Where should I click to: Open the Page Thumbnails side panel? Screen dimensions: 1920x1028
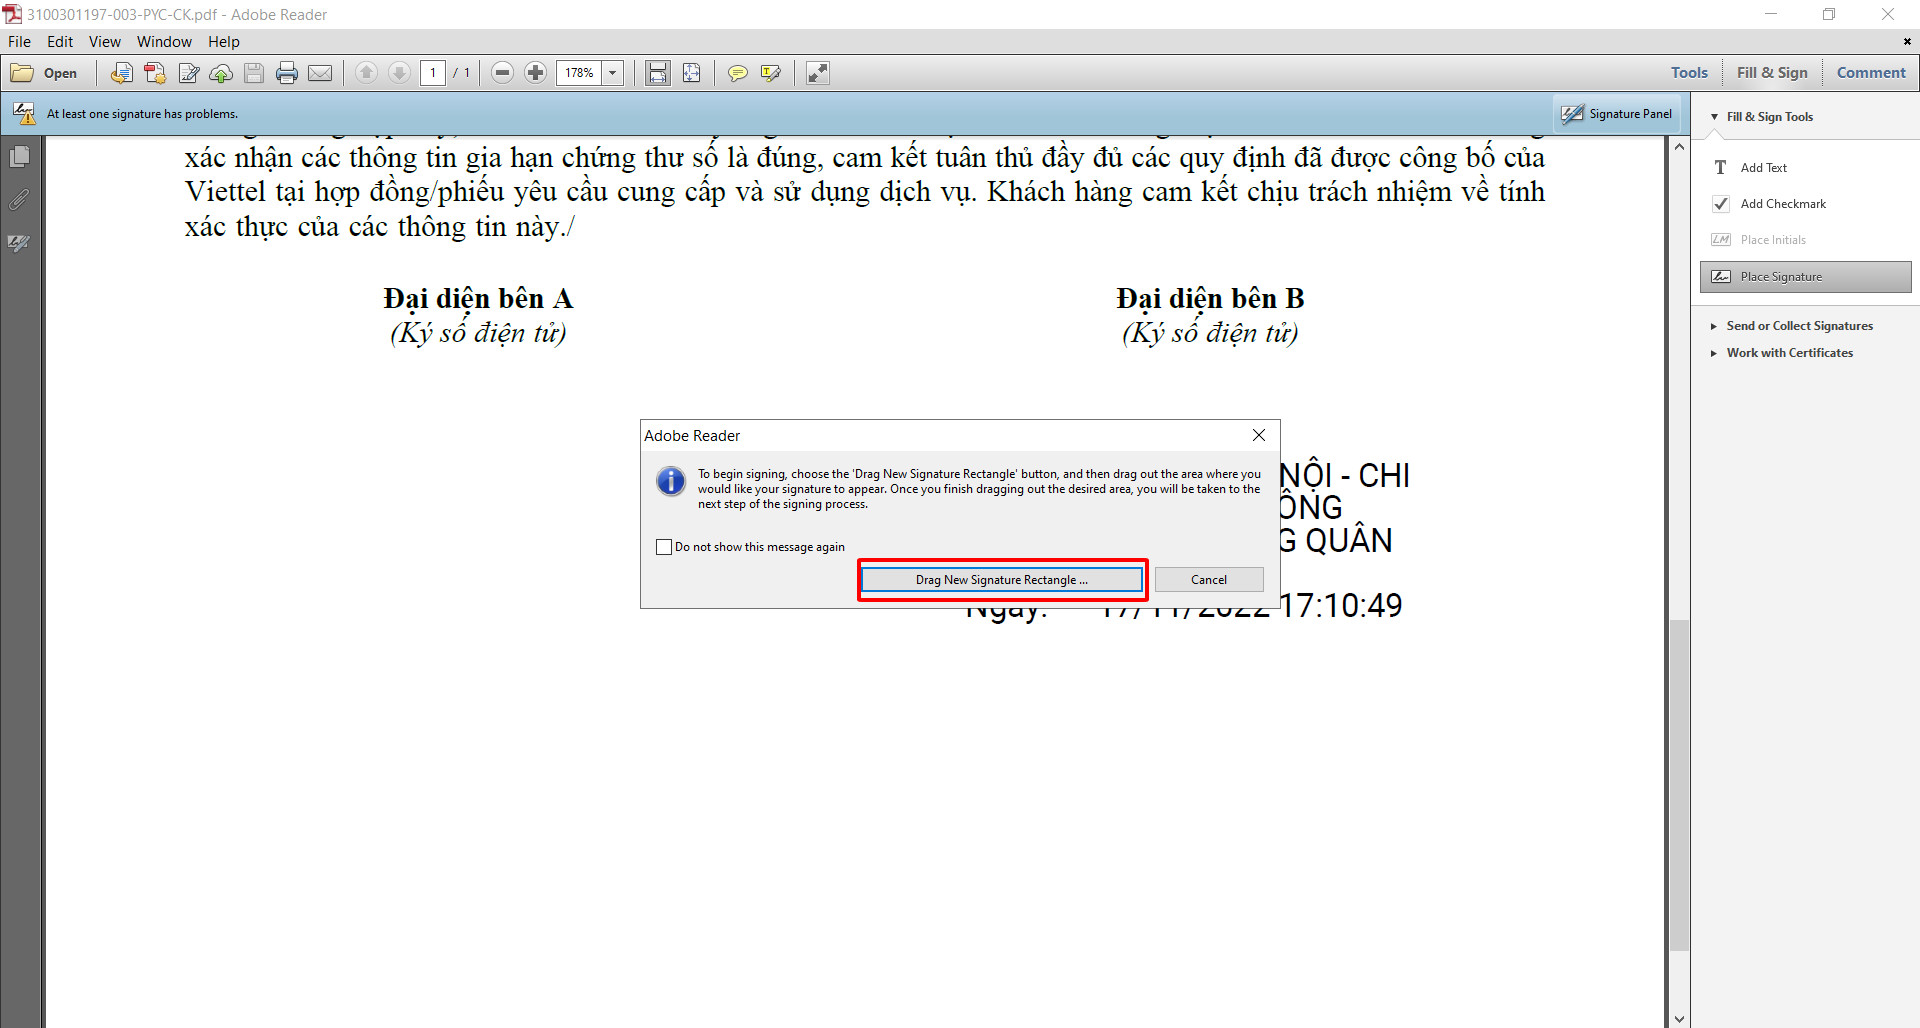[19, 157]
